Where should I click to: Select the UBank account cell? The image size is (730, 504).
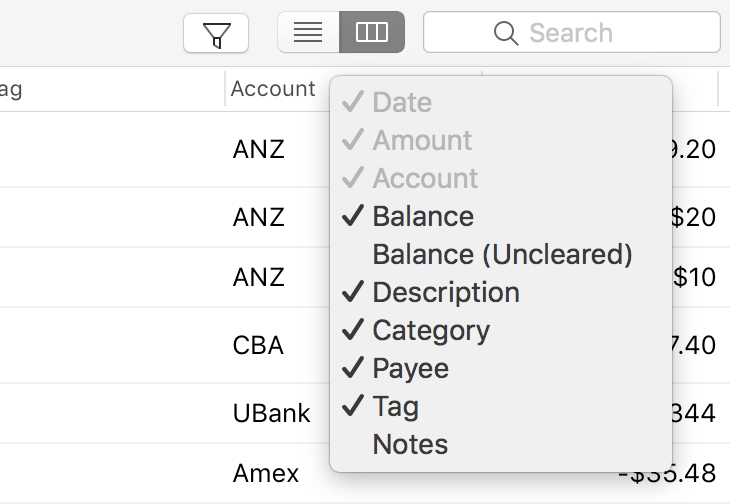click(271, 413)
